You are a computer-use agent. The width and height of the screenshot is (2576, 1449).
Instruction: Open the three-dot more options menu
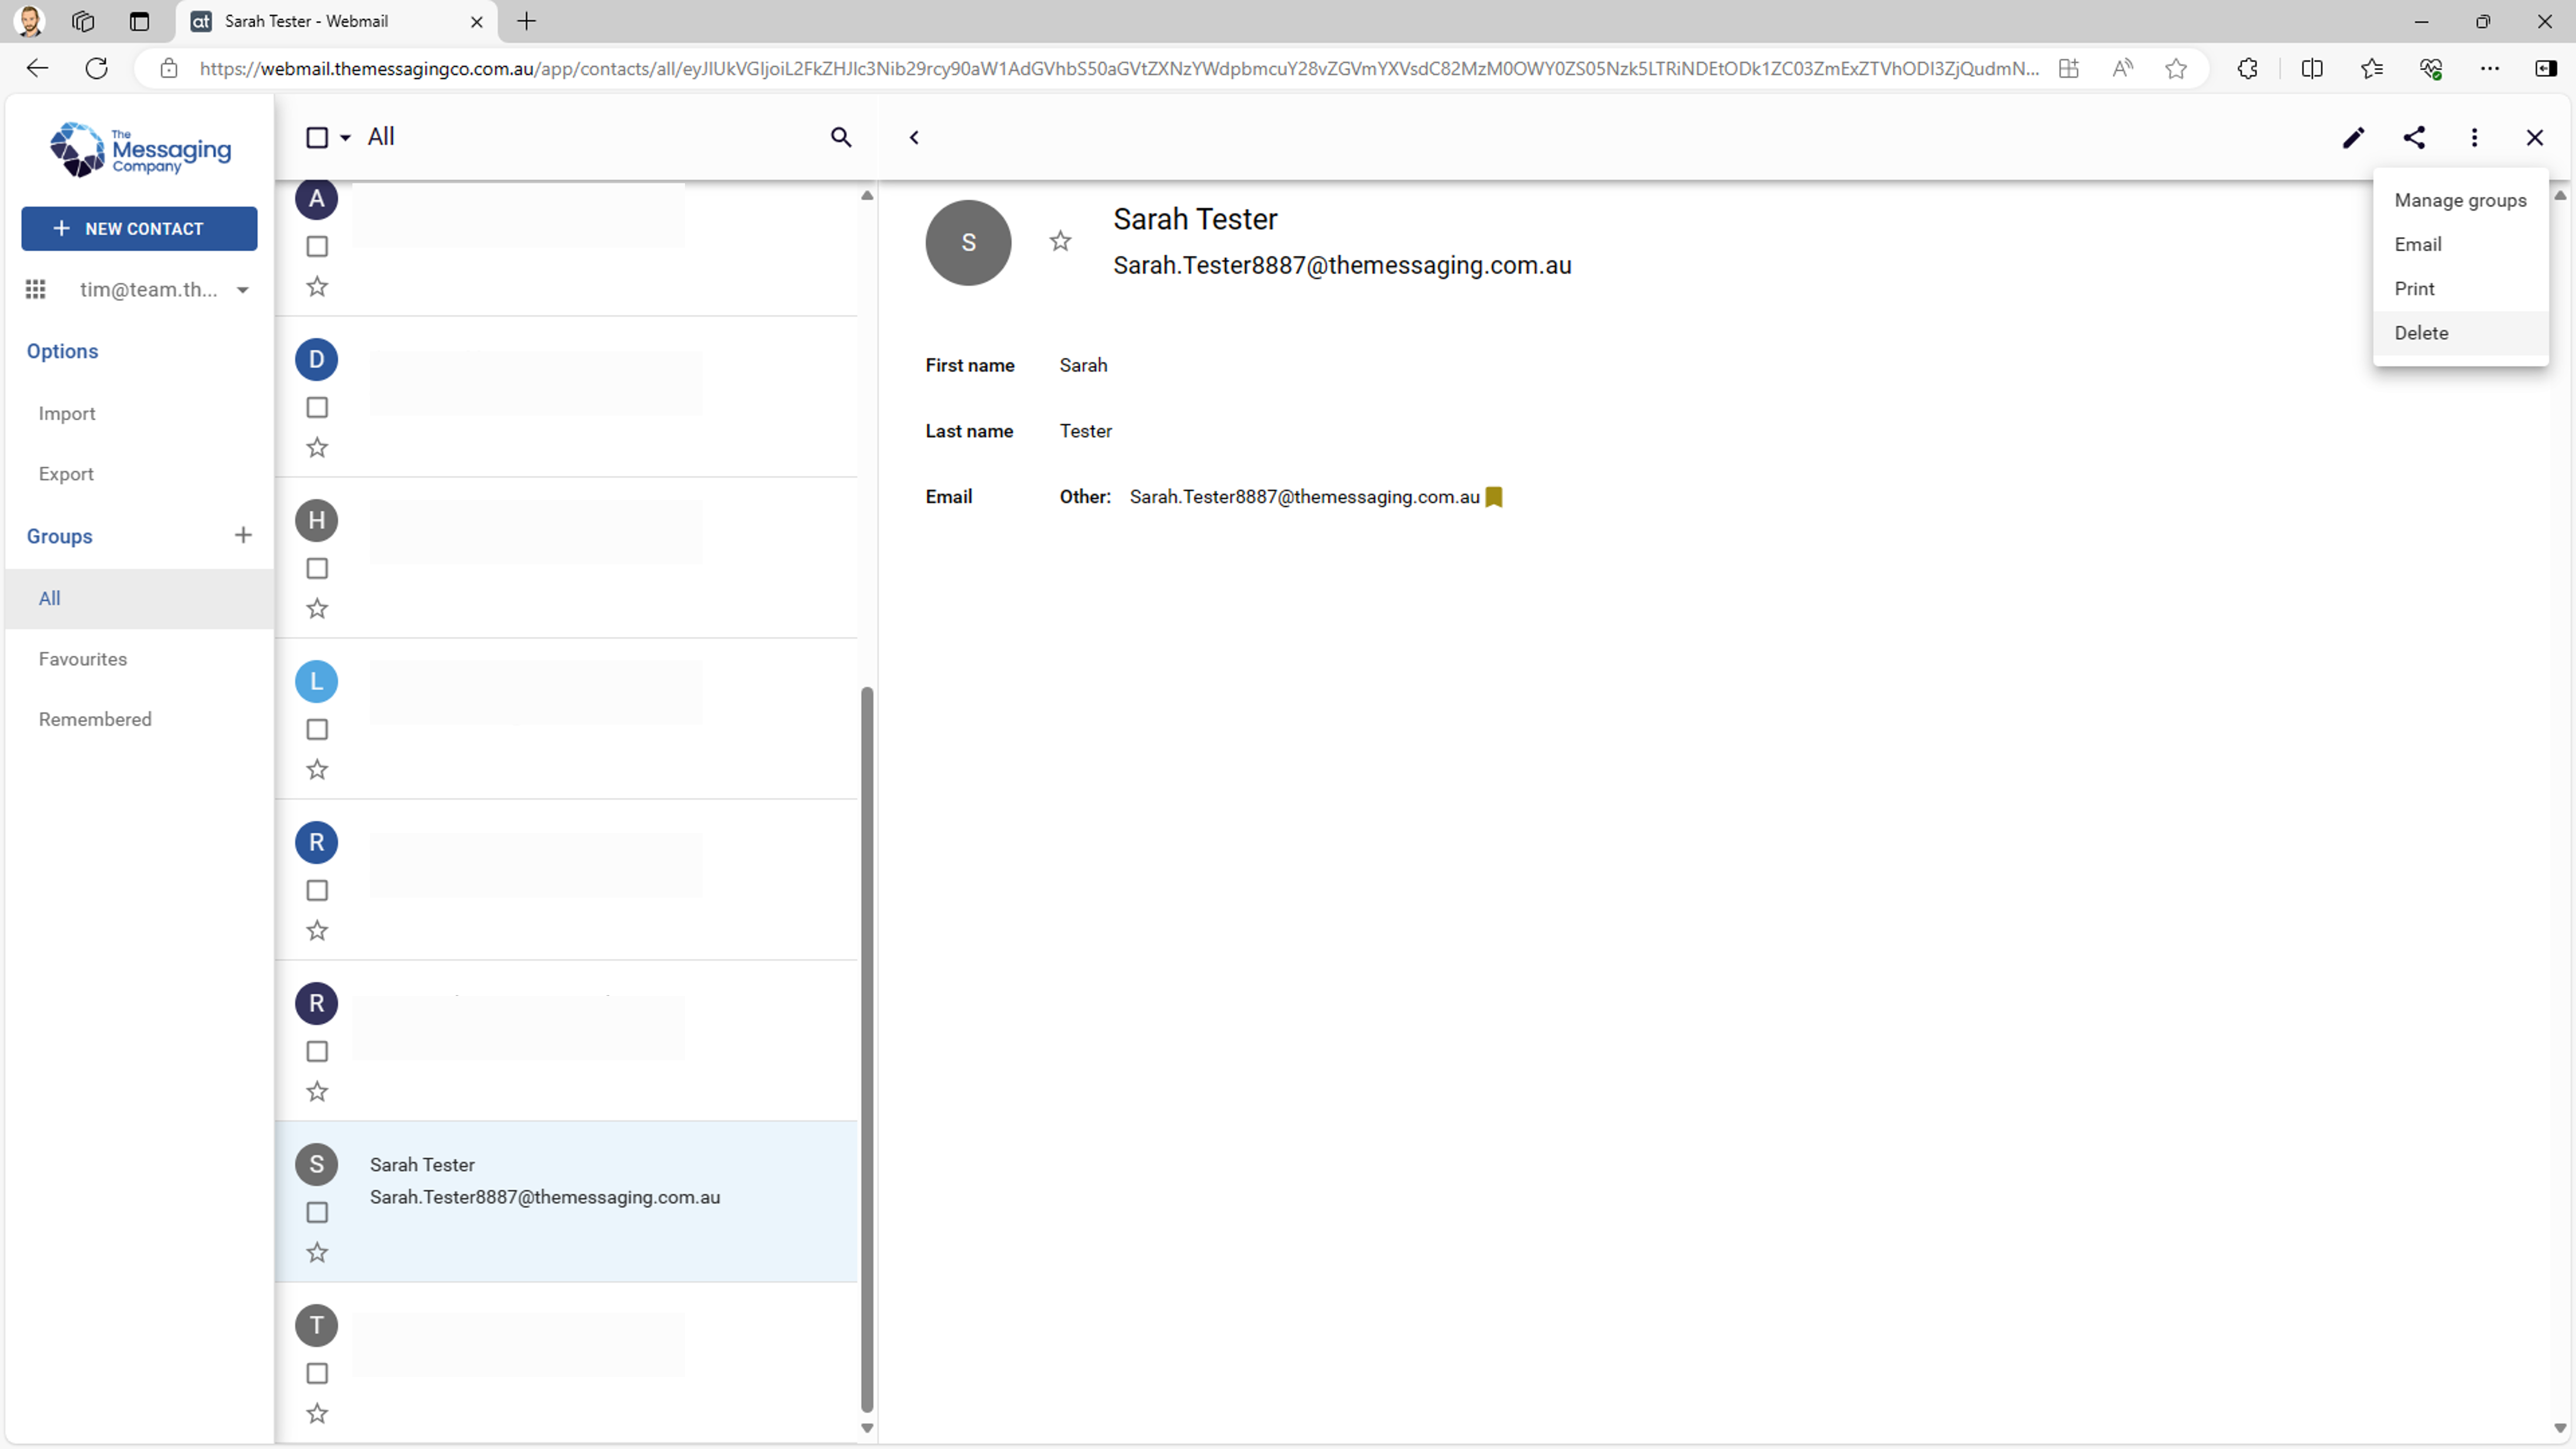2474,138
